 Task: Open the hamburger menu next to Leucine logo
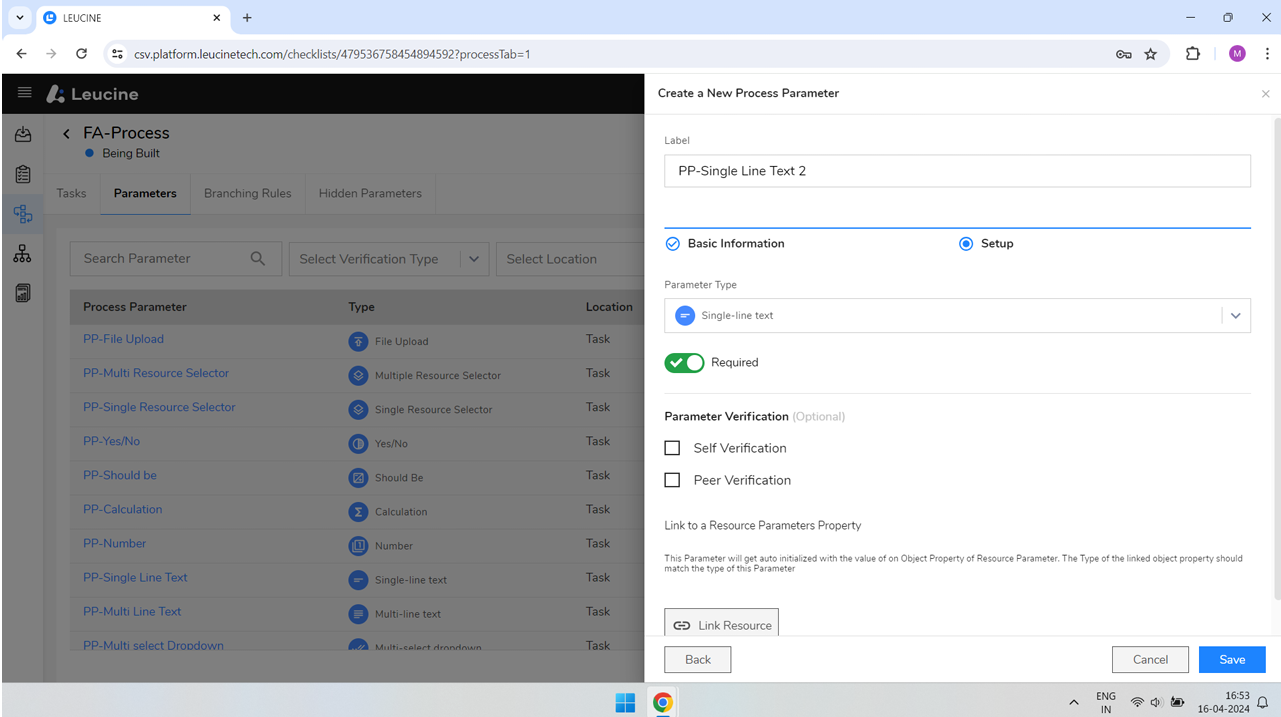click(x=24, y=93)
